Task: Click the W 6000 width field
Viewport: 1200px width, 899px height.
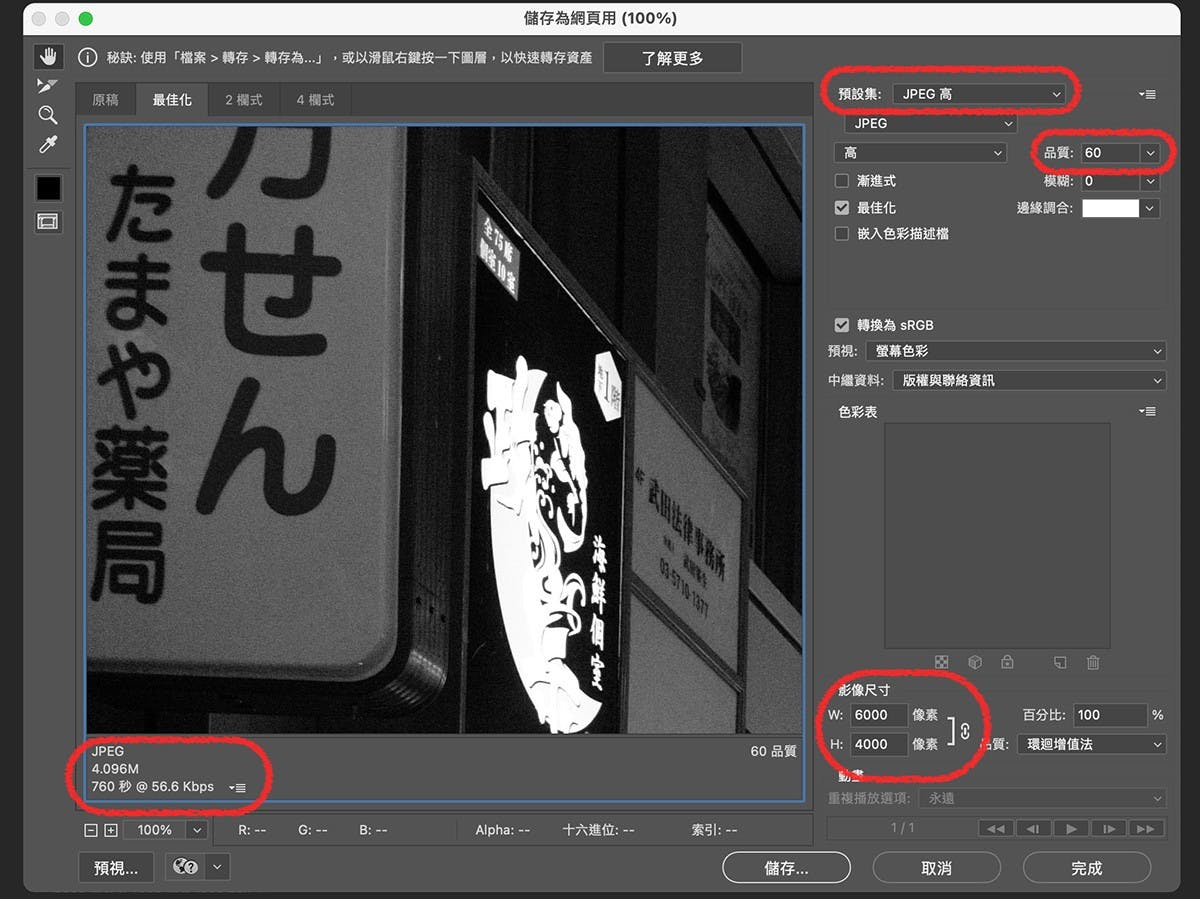Action: coord(879,715)
